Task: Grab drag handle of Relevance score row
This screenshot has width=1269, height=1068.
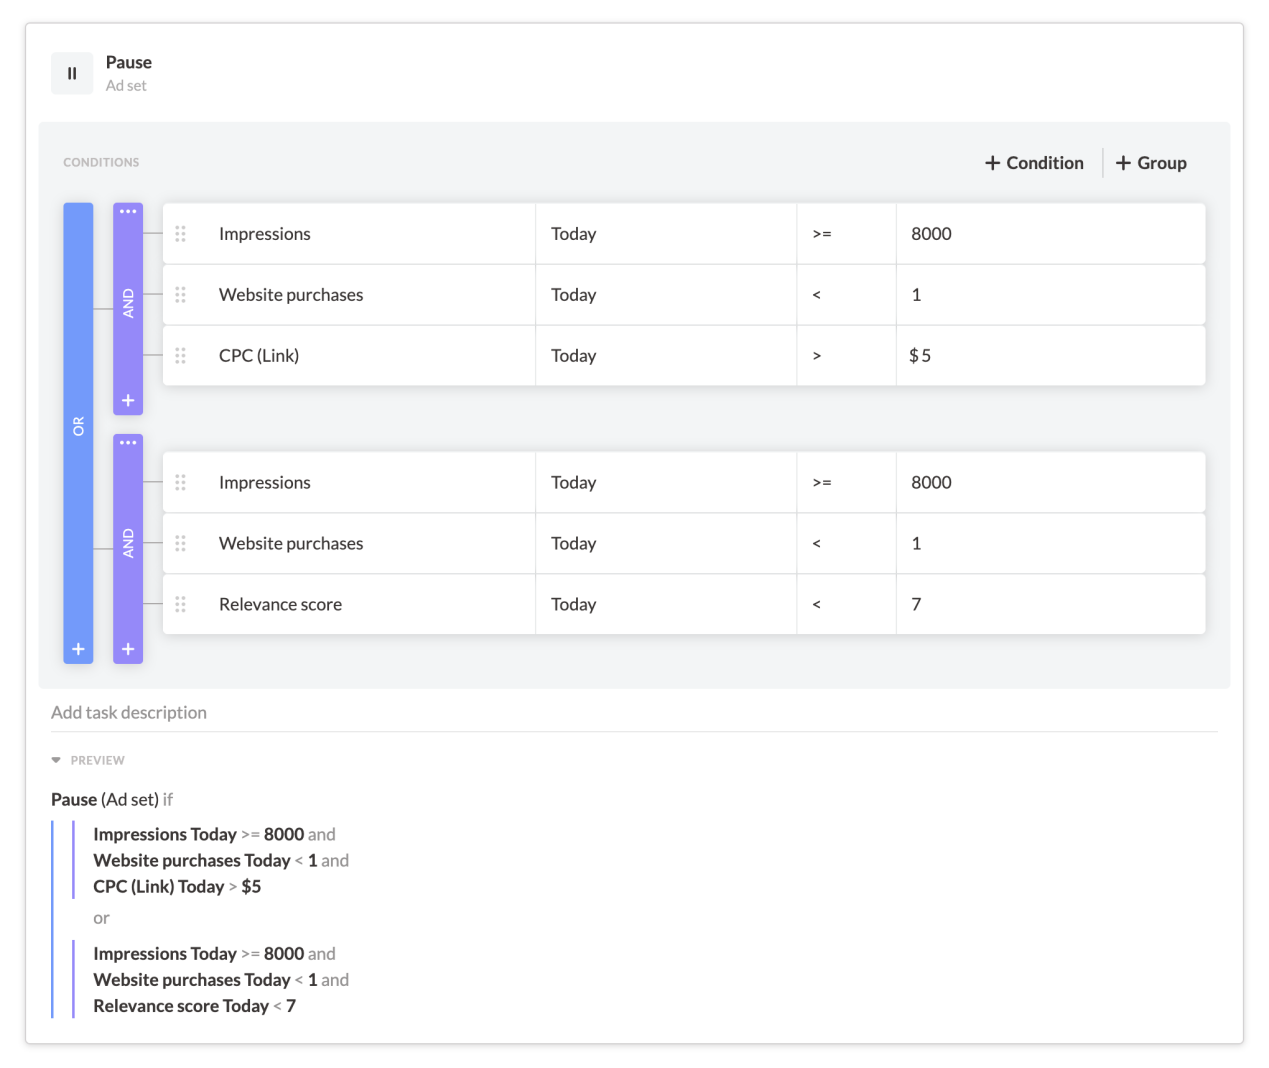Action: pos(181,605)
